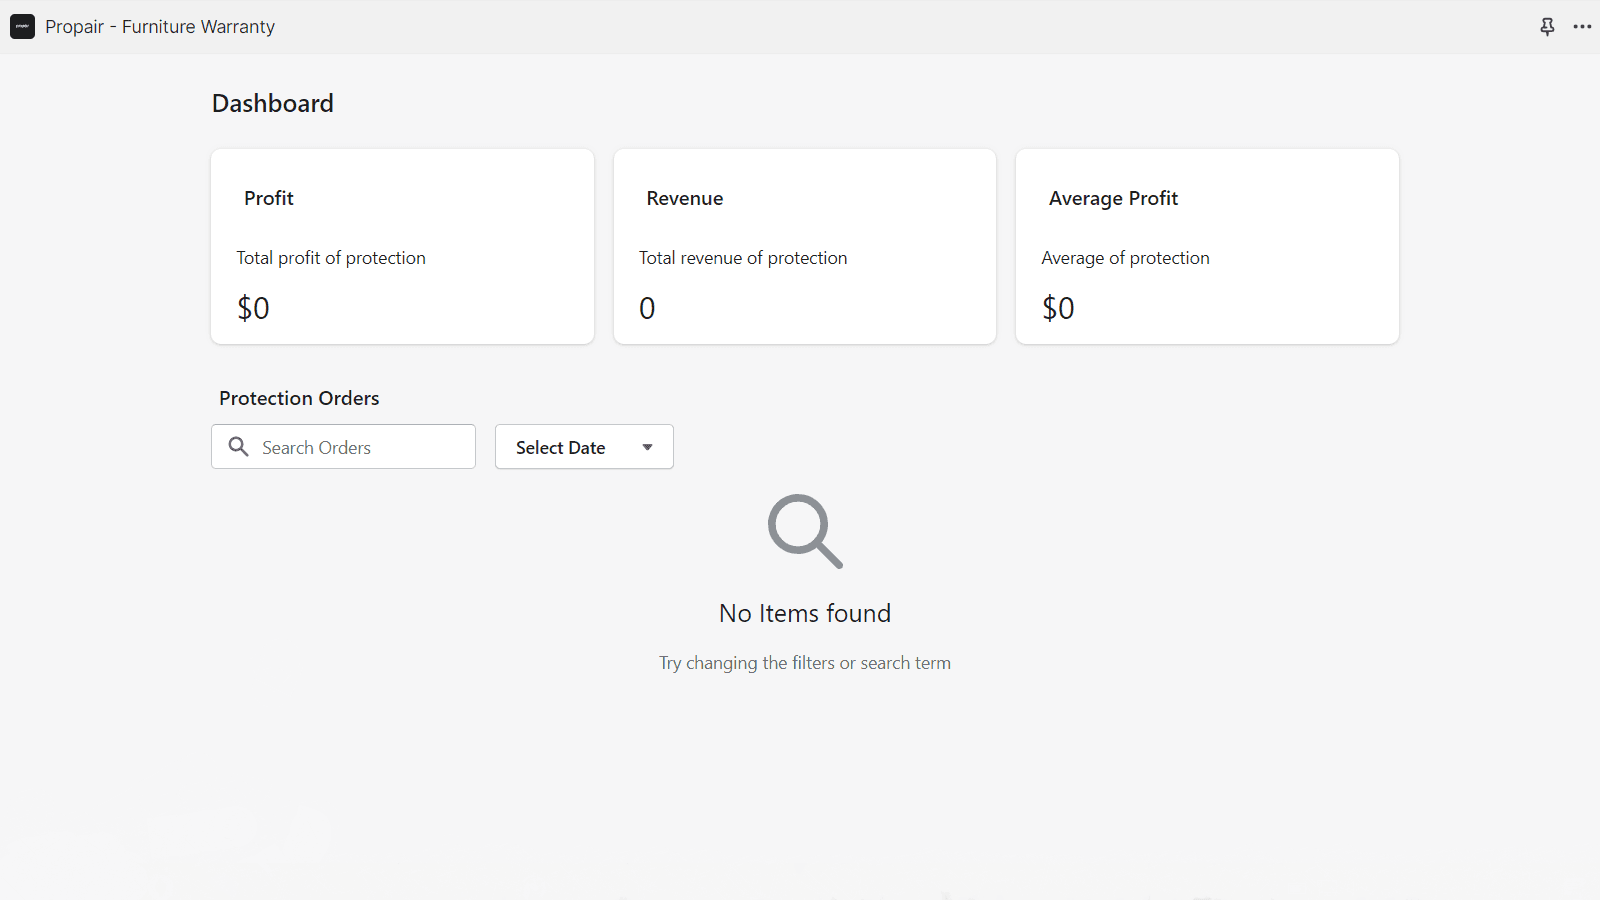Click the magnifier icon inside Search Orders
This screenshot has width=1600, height=900.
tap(238, 446)
